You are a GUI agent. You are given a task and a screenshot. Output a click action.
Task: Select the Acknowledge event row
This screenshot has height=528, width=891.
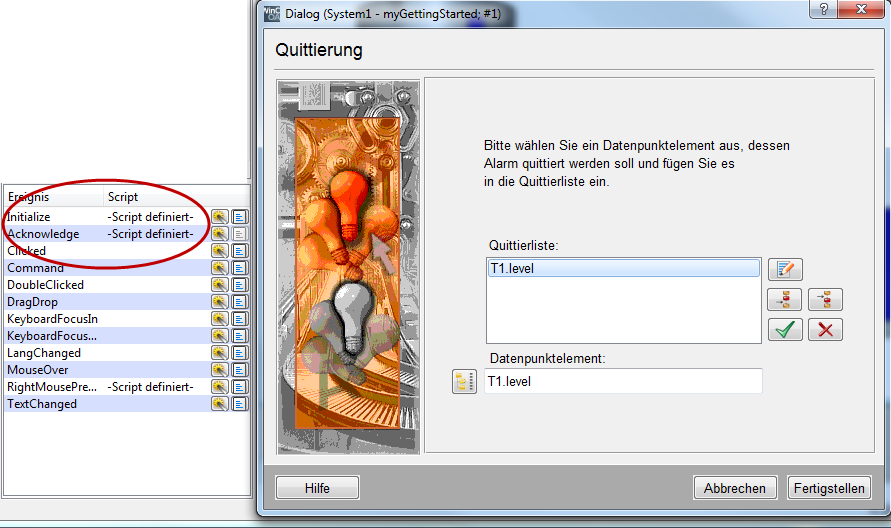(127, 234)
